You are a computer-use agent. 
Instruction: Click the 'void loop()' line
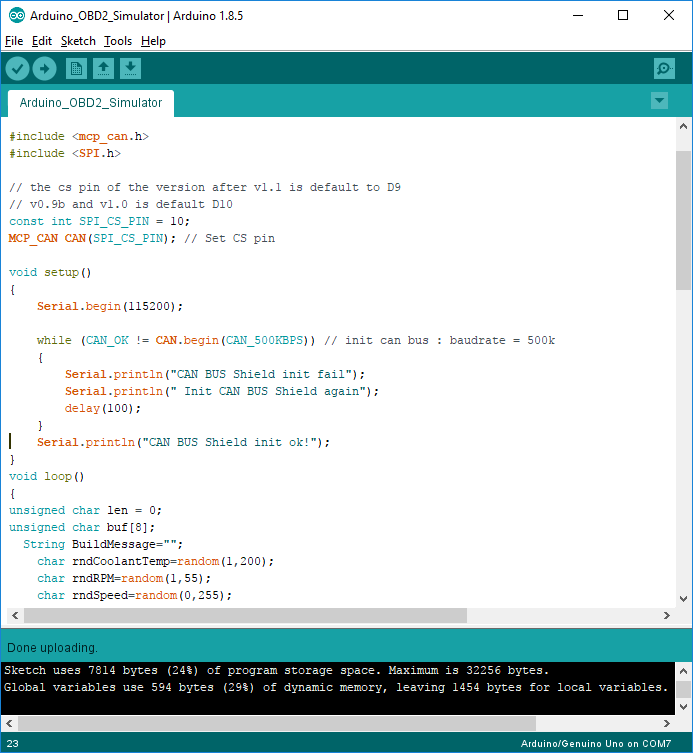pos(47,476)
